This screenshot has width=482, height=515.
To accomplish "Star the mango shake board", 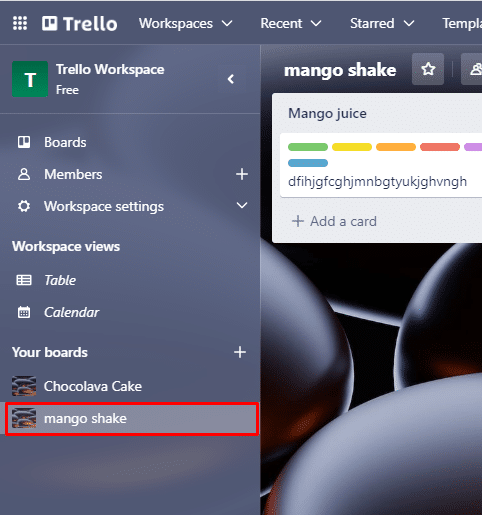I will (x=428, y=69).
